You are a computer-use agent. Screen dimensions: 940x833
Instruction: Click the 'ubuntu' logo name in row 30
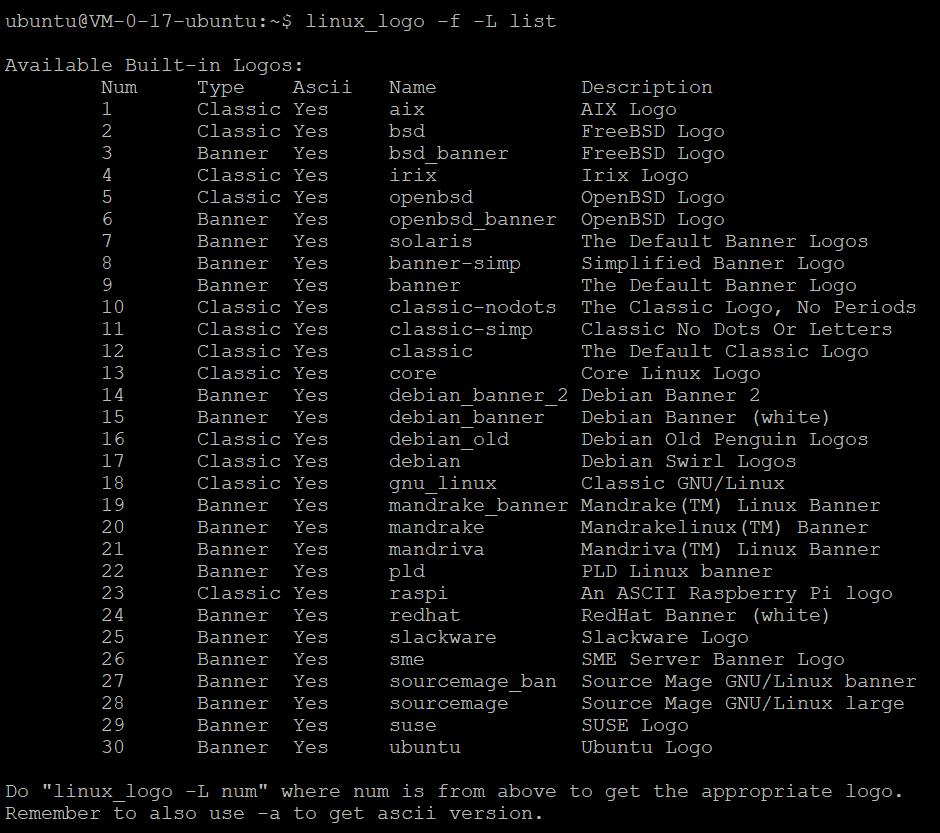pyautogui.click(x=424, y=748)
